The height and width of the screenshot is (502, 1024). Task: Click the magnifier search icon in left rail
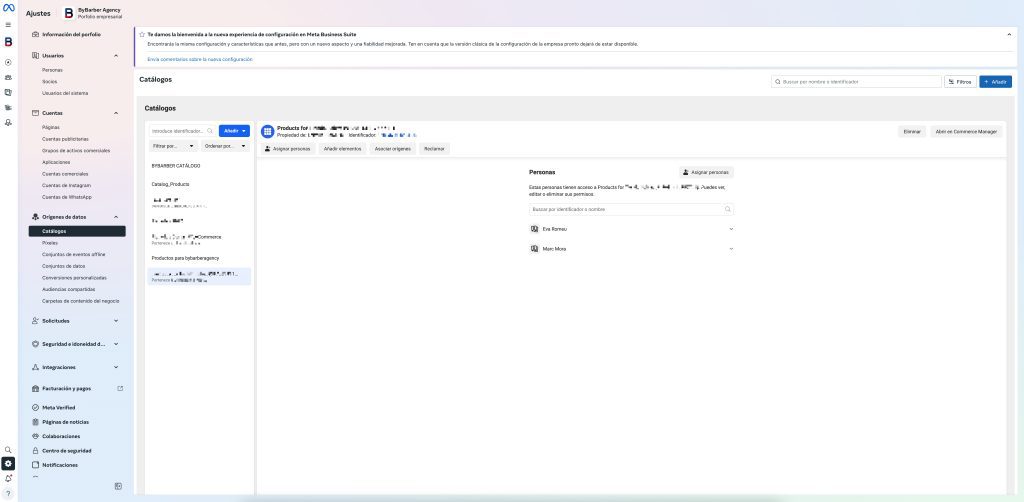pos(8,450)
